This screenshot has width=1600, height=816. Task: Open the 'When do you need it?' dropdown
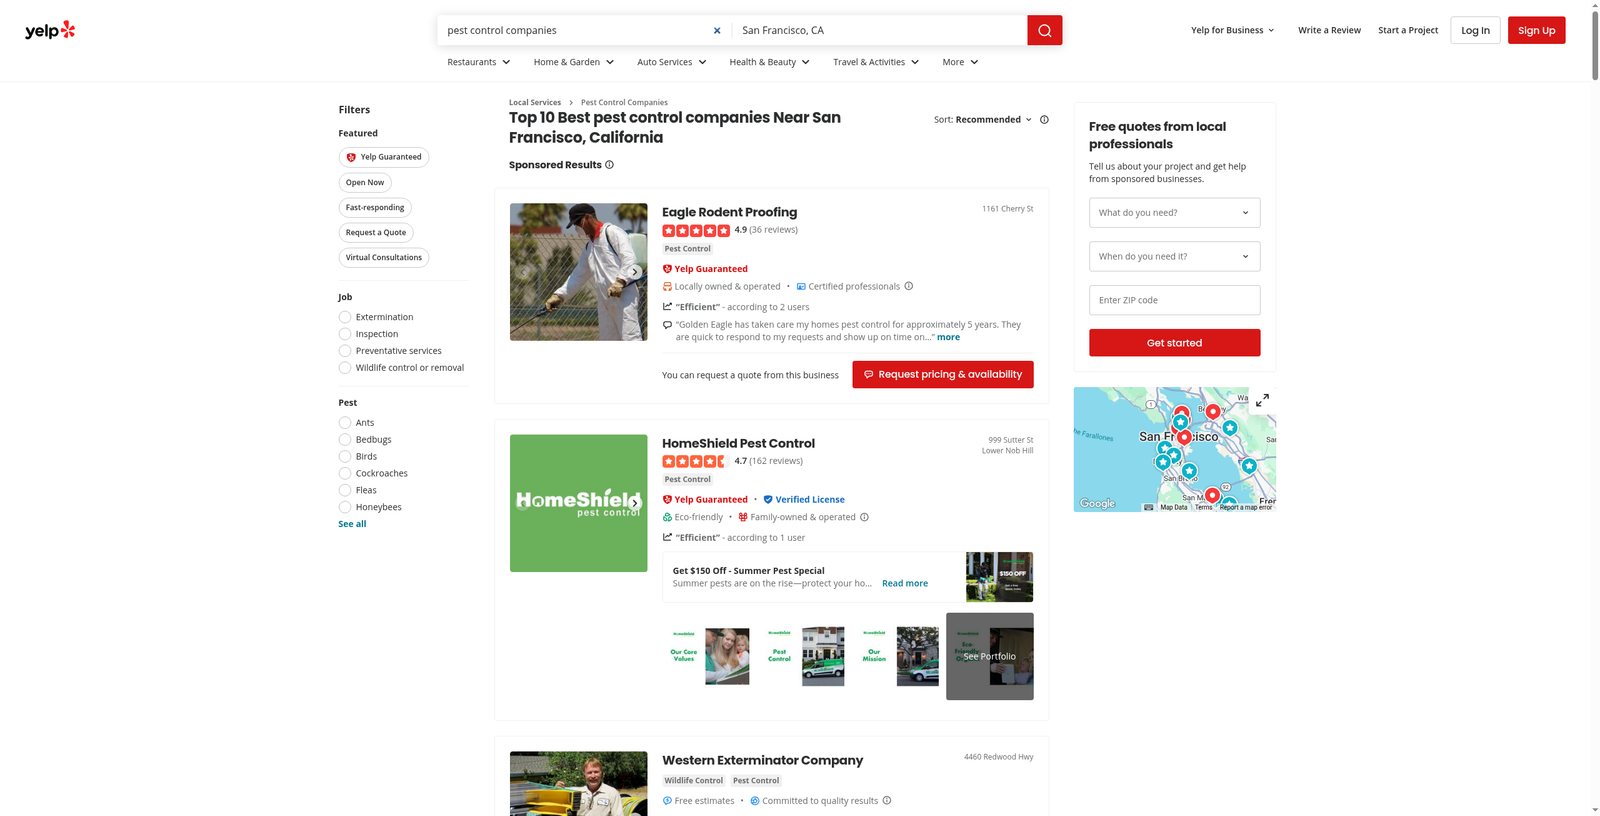point(1174,256)
